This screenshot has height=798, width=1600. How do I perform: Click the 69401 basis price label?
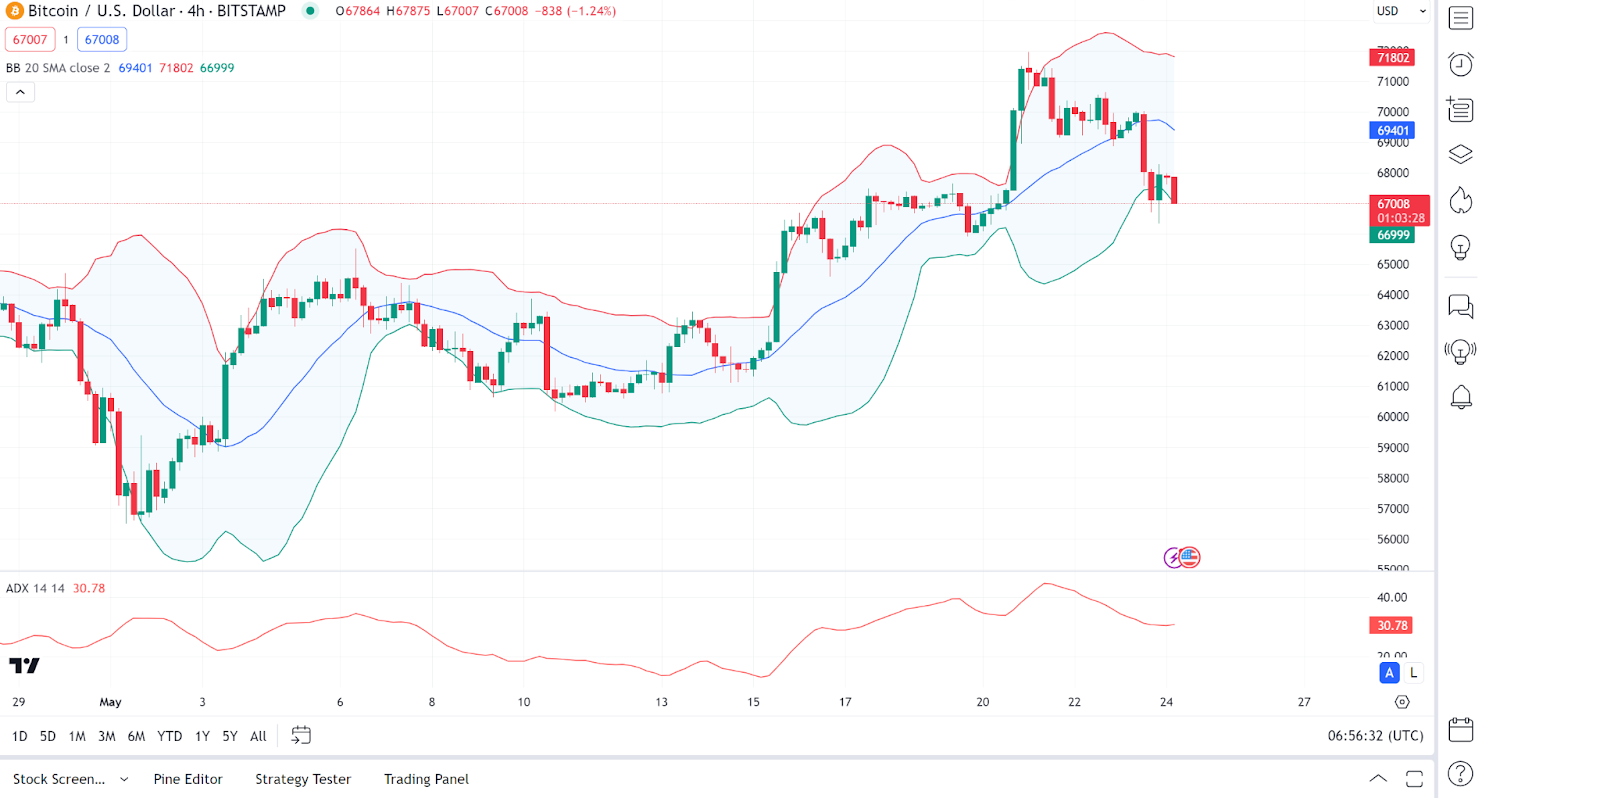(1392, 131)
